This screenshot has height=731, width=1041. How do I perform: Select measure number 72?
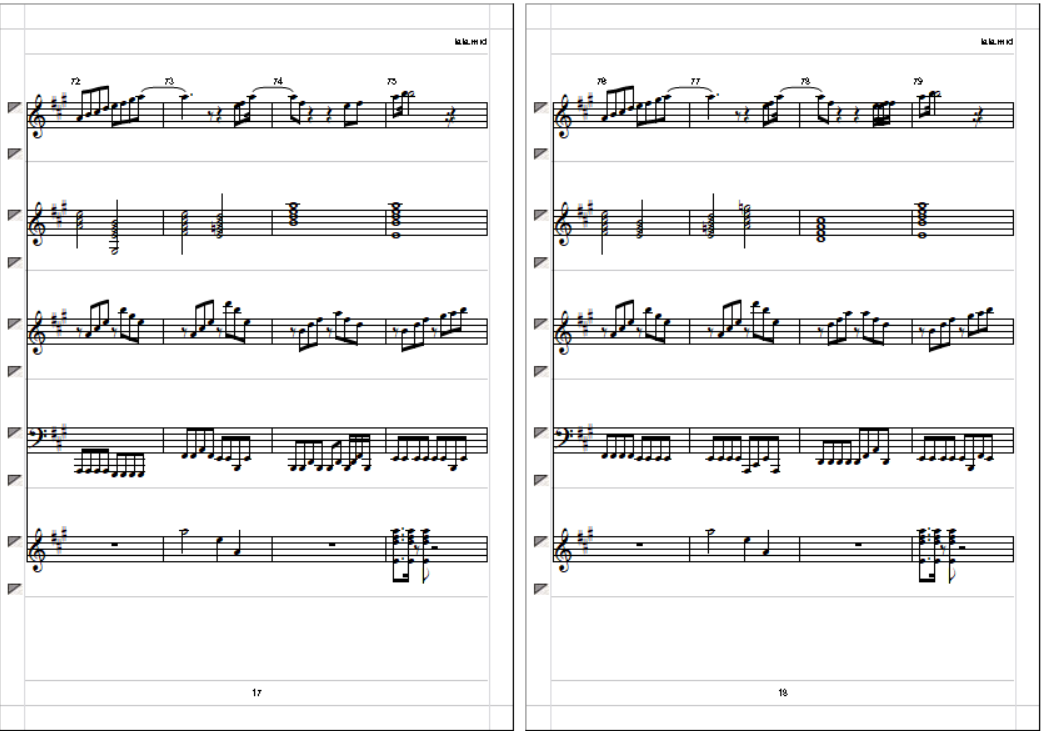click(x=75, y=81)
